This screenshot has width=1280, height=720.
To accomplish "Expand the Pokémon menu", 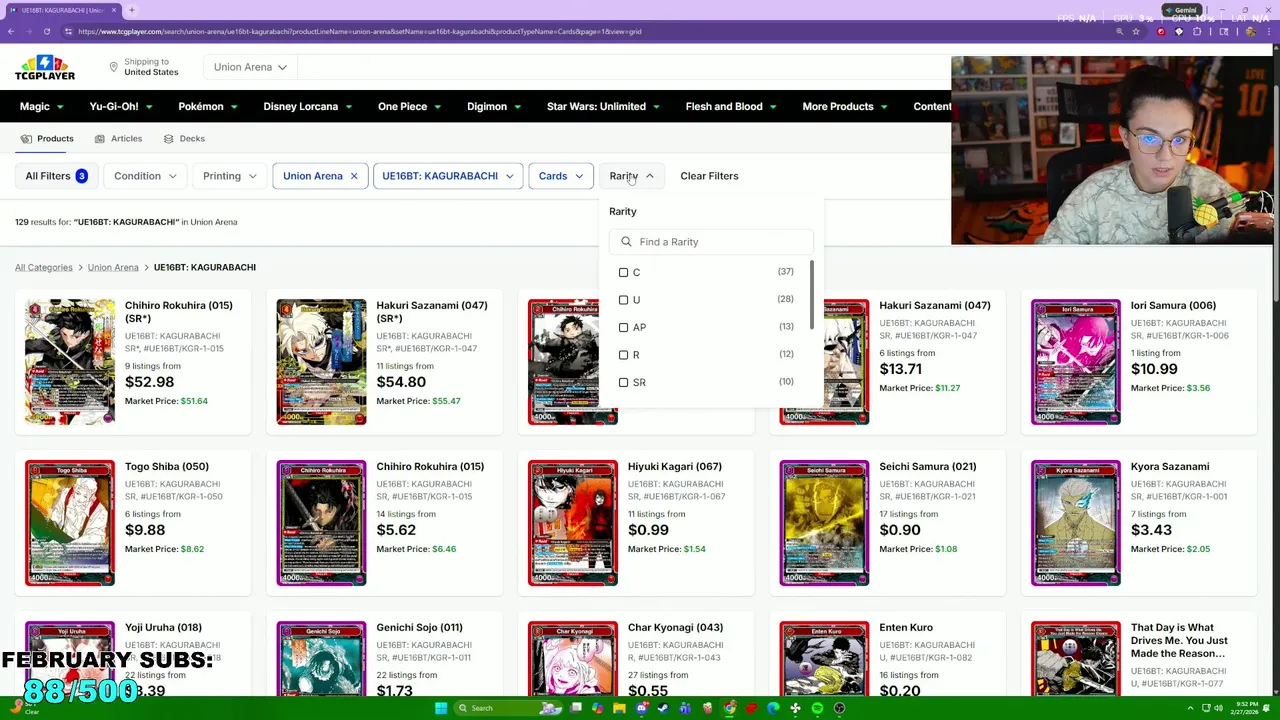I will (x=208, y=106).
